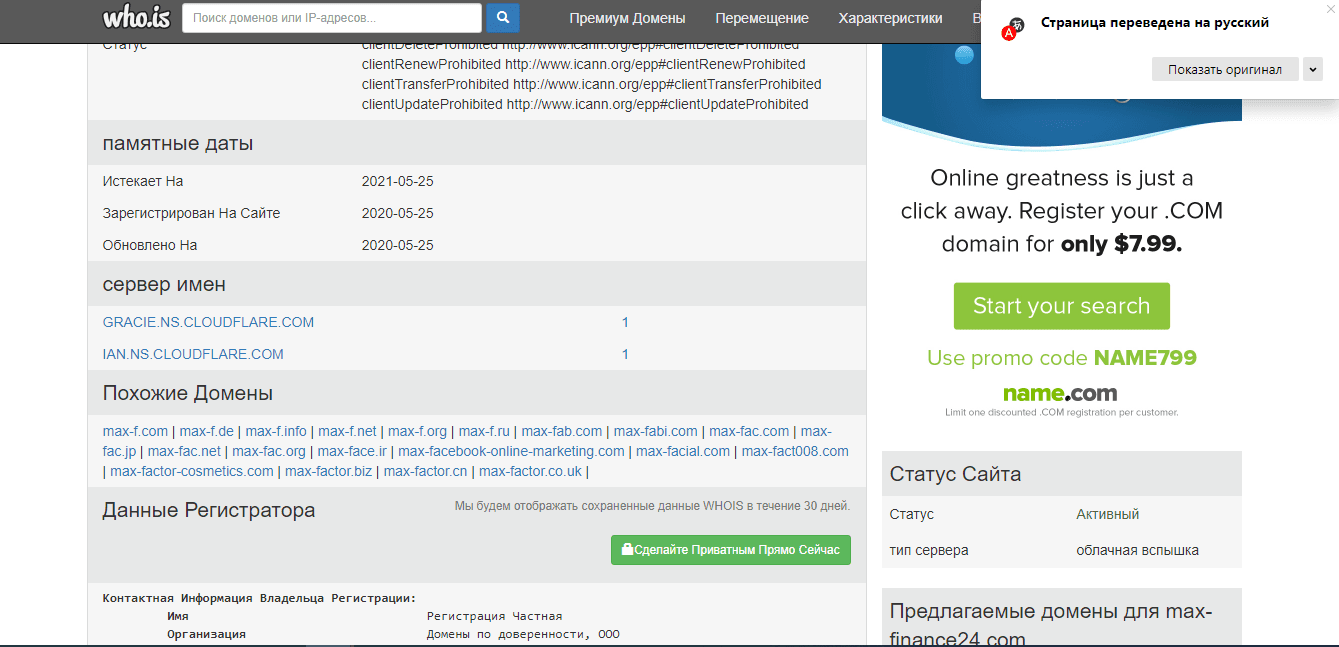Image resolution: width=1339 pixels, height=647 pixels.
Task: Open the max-facial.com domain link
Action: [683, 451]
